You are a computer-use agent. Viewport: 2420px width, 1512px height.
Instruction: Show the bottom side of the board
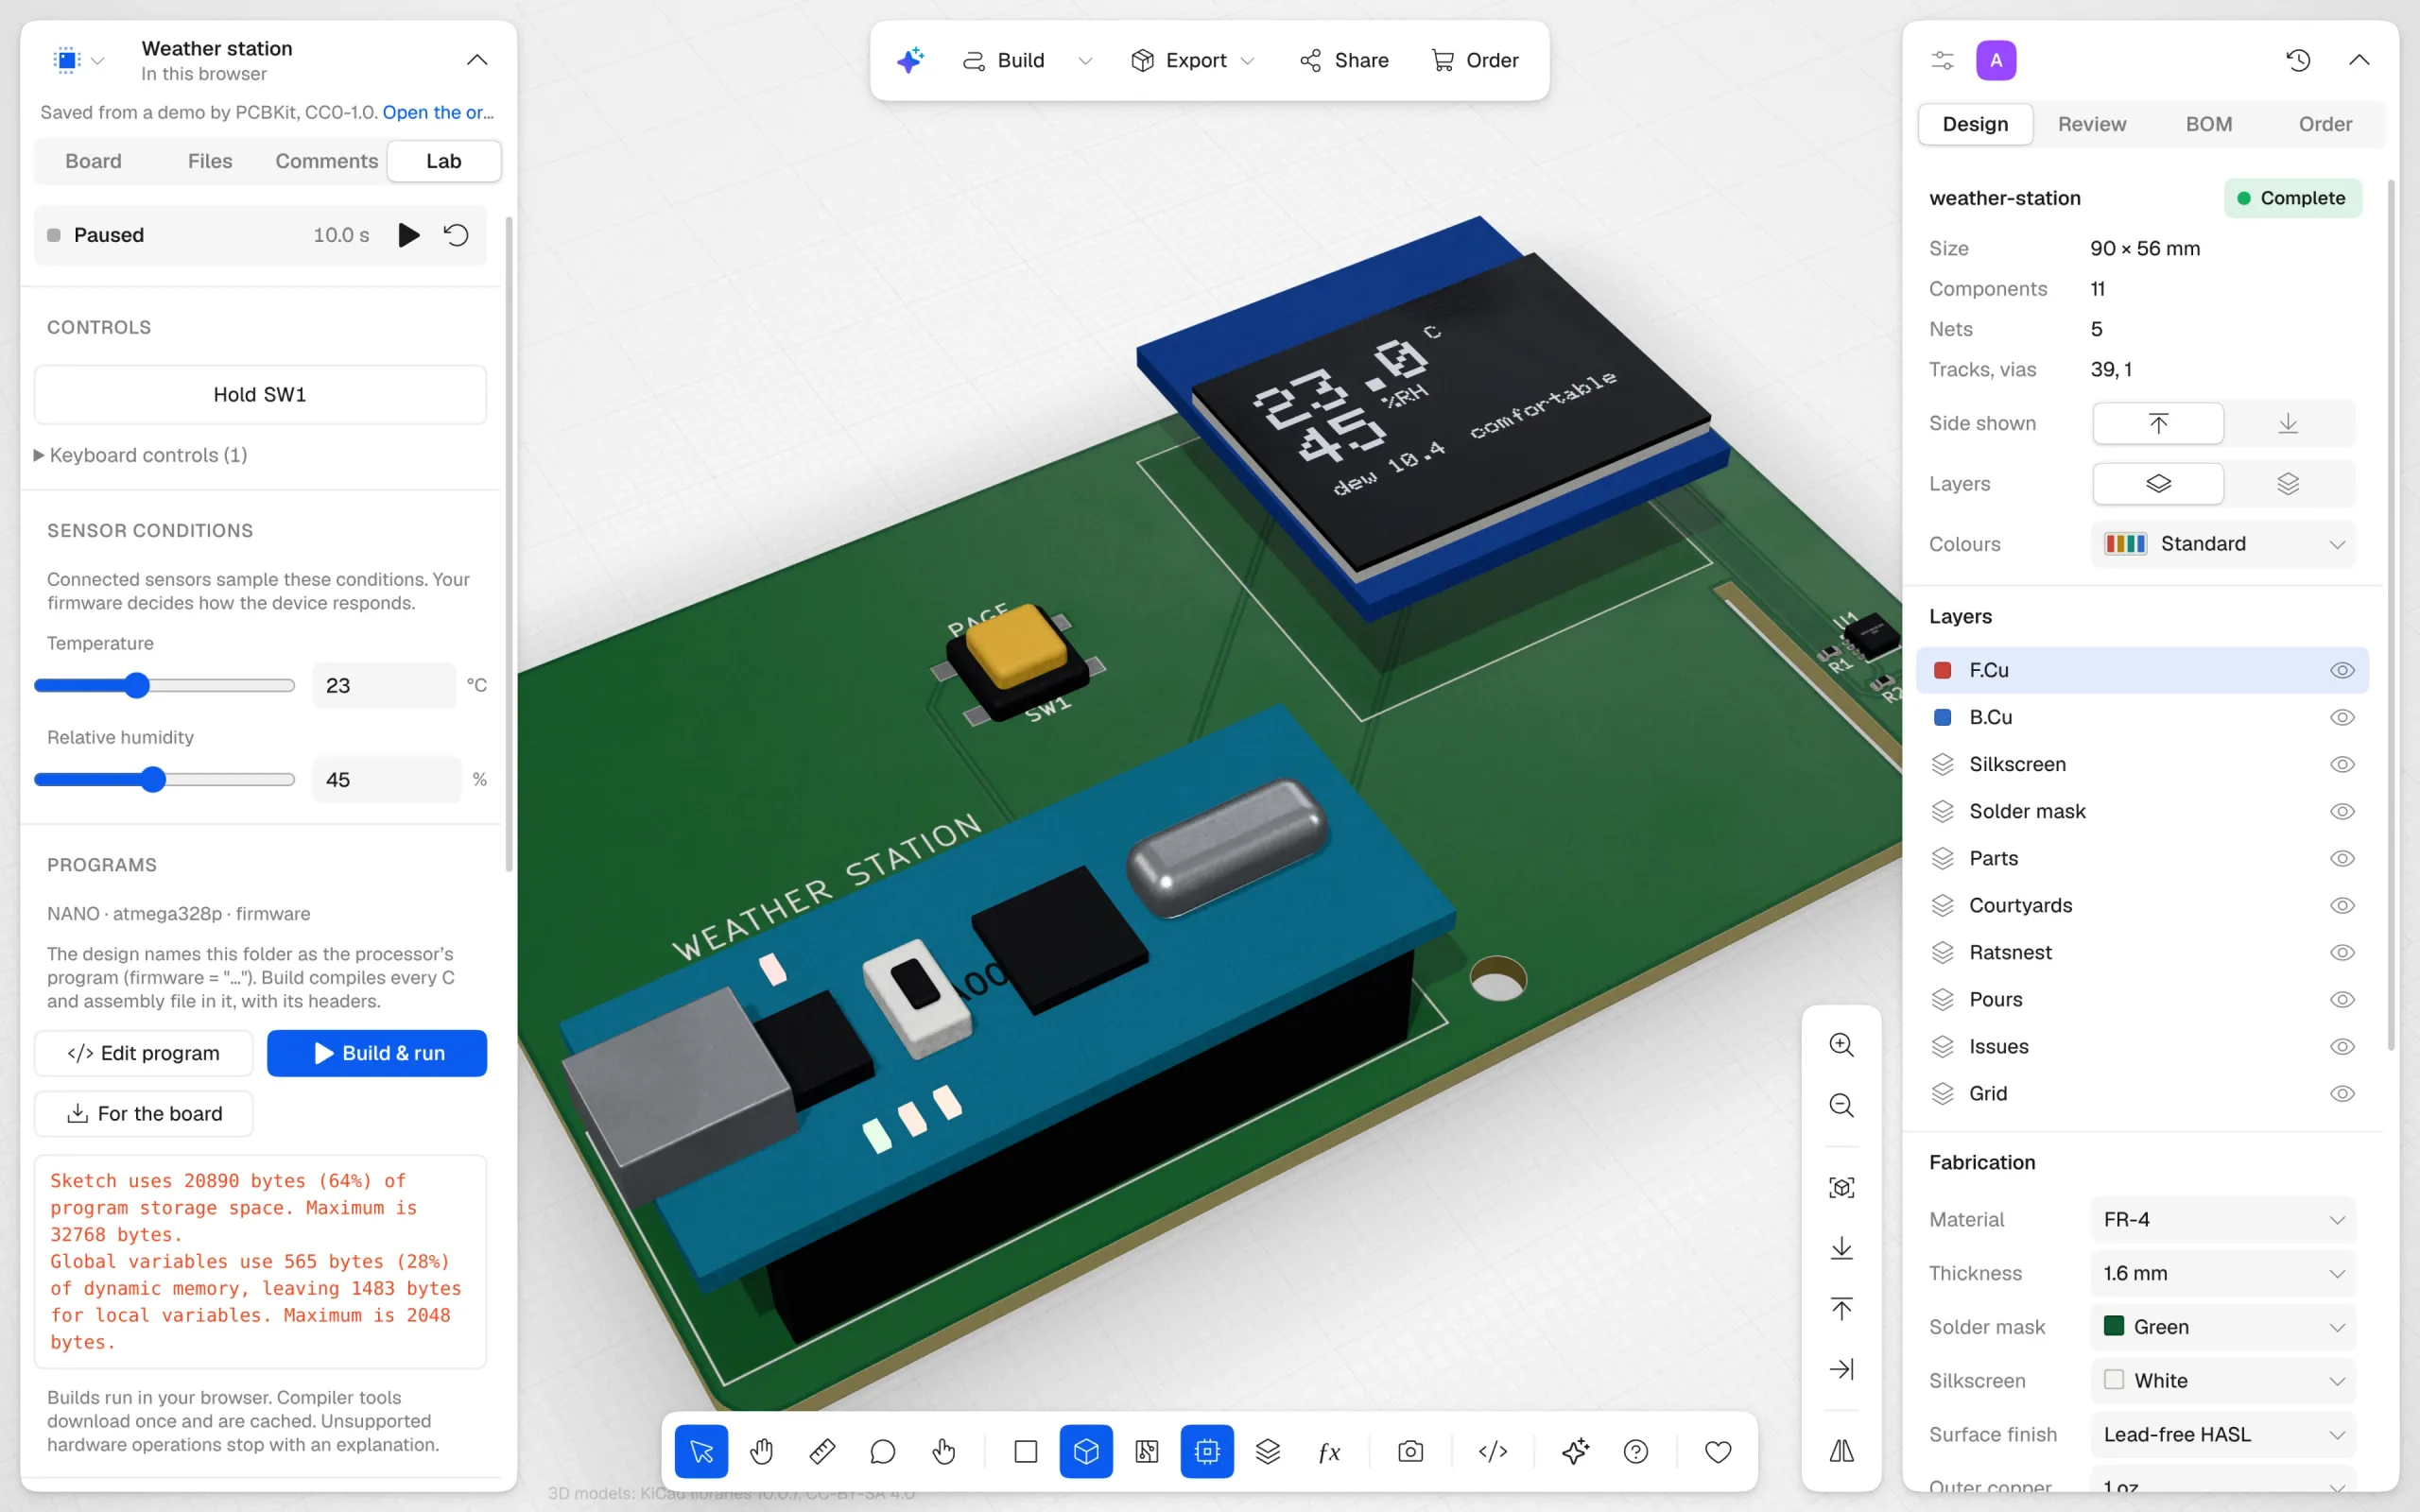pos(2288,423)
